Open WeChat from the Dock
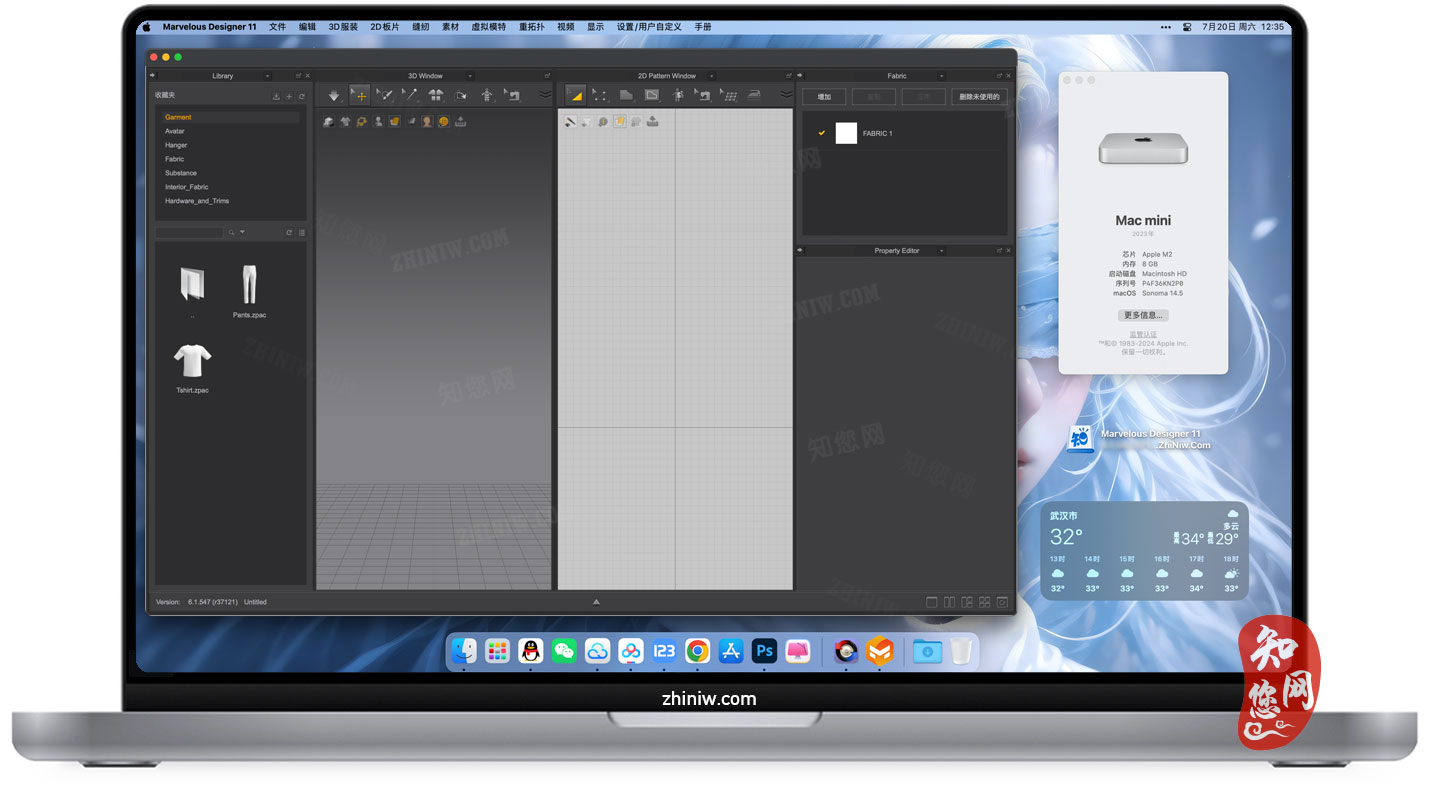This screenshot has height=797, width=1429. tap(564, 651)
